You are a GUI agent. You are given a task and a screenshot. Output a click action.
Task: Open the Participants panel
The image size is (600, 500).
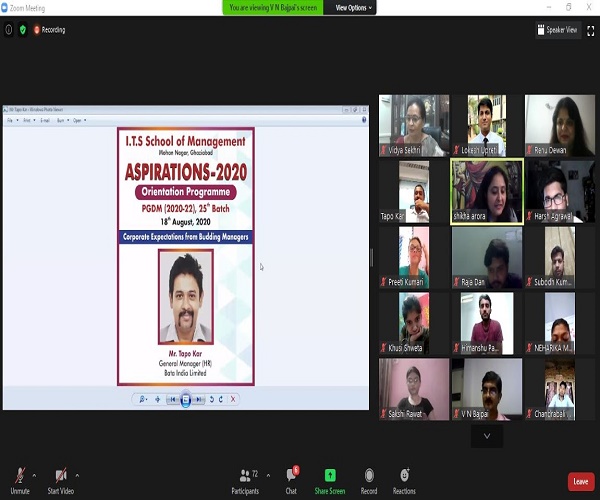tap(245, 481)
